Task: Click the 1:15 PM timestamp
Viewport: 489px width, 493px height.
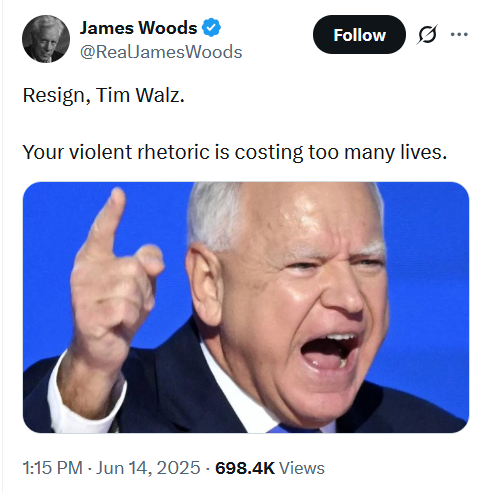Action: 52,468
